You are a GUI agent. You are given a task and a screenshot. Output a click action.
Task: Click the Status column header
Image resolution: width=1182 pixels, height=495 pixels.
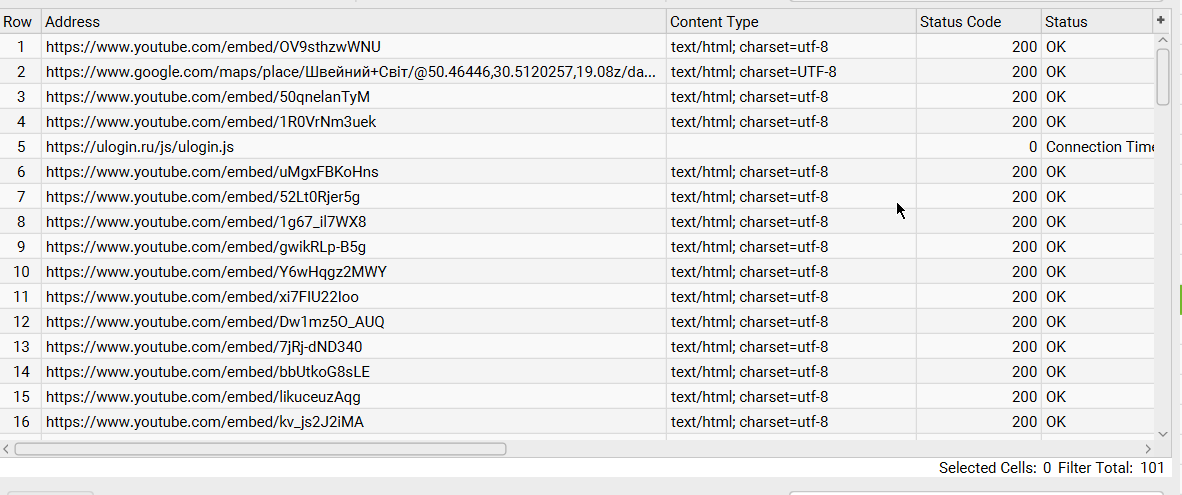(x=1095, y=22)
